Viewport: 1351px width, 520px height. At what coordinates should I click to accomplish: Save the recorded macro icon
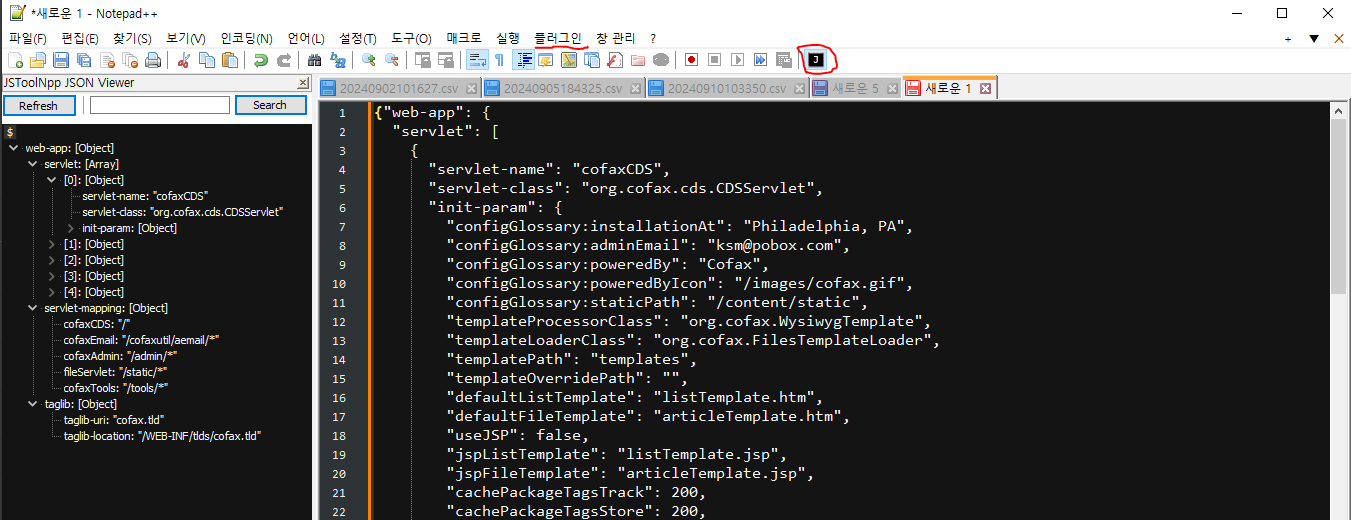[783, 60]
